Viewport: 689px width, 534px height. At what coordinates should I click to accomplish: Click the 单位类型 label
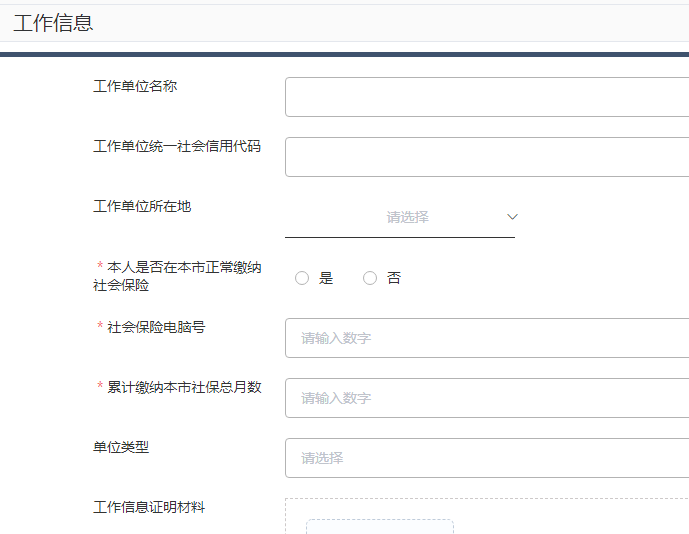coord(121,447)
